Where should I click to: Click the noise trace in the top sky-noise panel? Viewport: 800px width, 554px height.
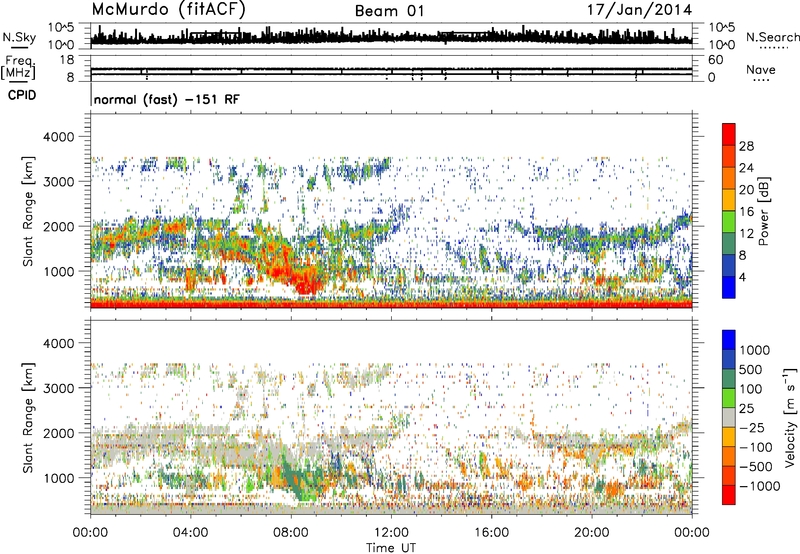click(391, 37)
